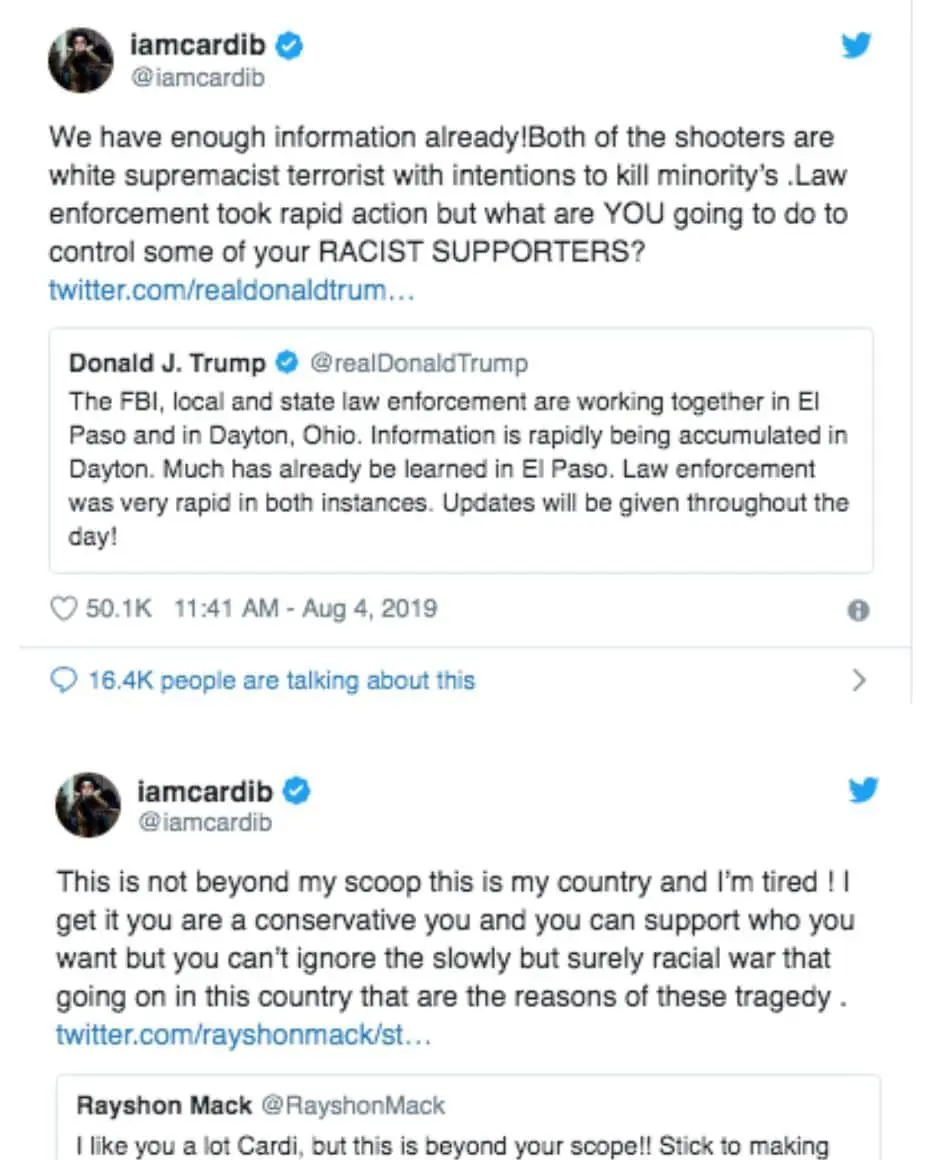The height and width of the screenshot is (1160, 937).
Task: Open first tweet's iamcardib profile avatar
Action: pyautogui.click(x=84, y=62)
